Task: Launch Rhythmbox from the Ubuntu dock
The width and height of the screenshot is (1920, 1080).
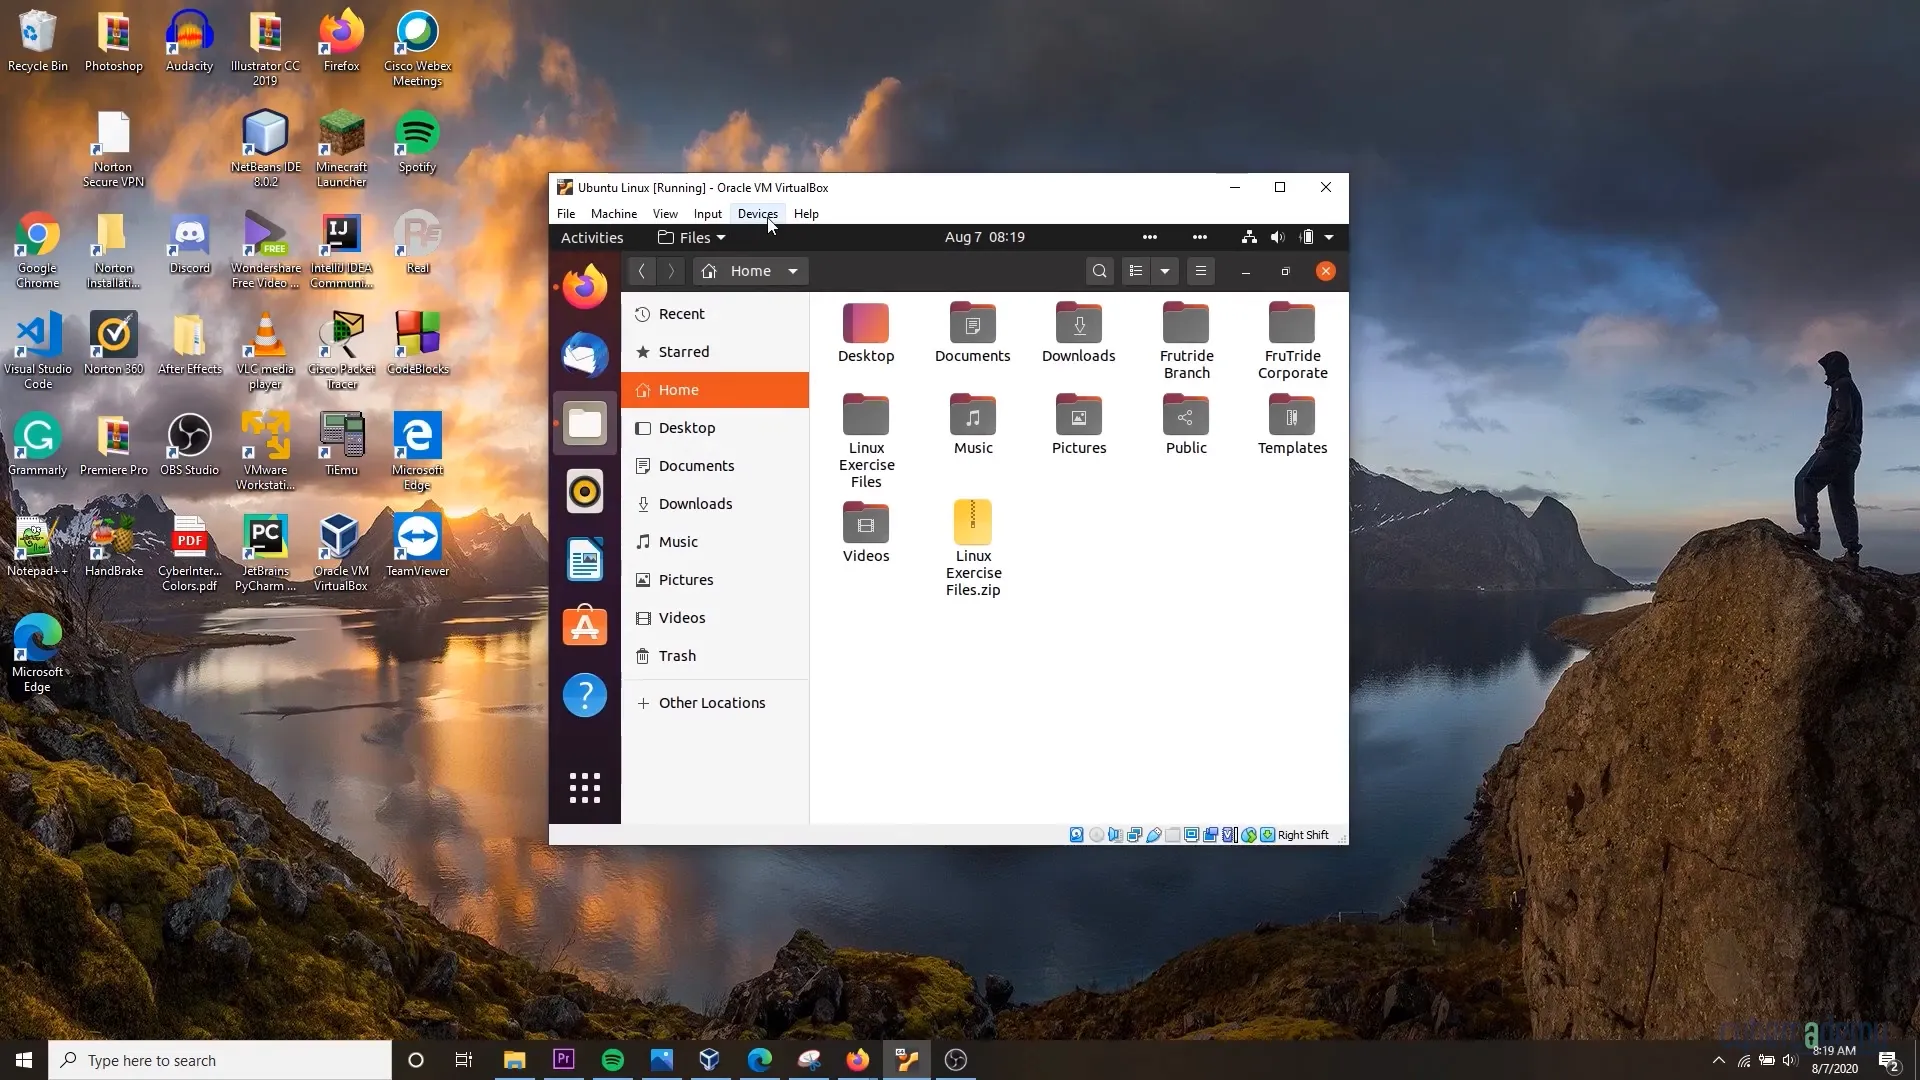Action: click(585, 491)
